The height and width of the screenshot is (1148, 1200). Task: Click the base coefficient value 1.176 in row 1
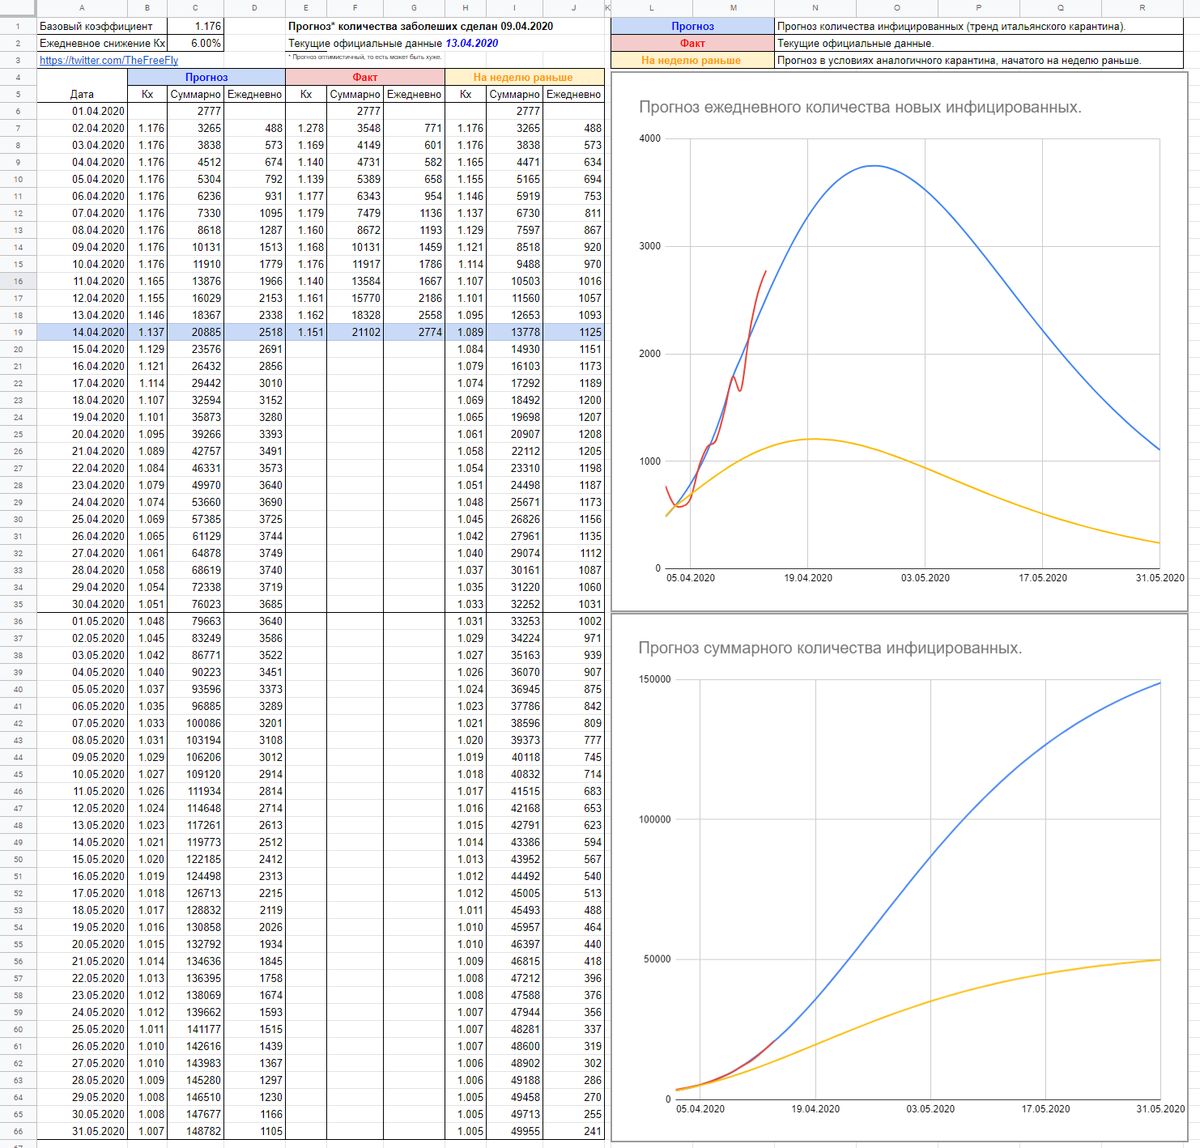(196, 26)
